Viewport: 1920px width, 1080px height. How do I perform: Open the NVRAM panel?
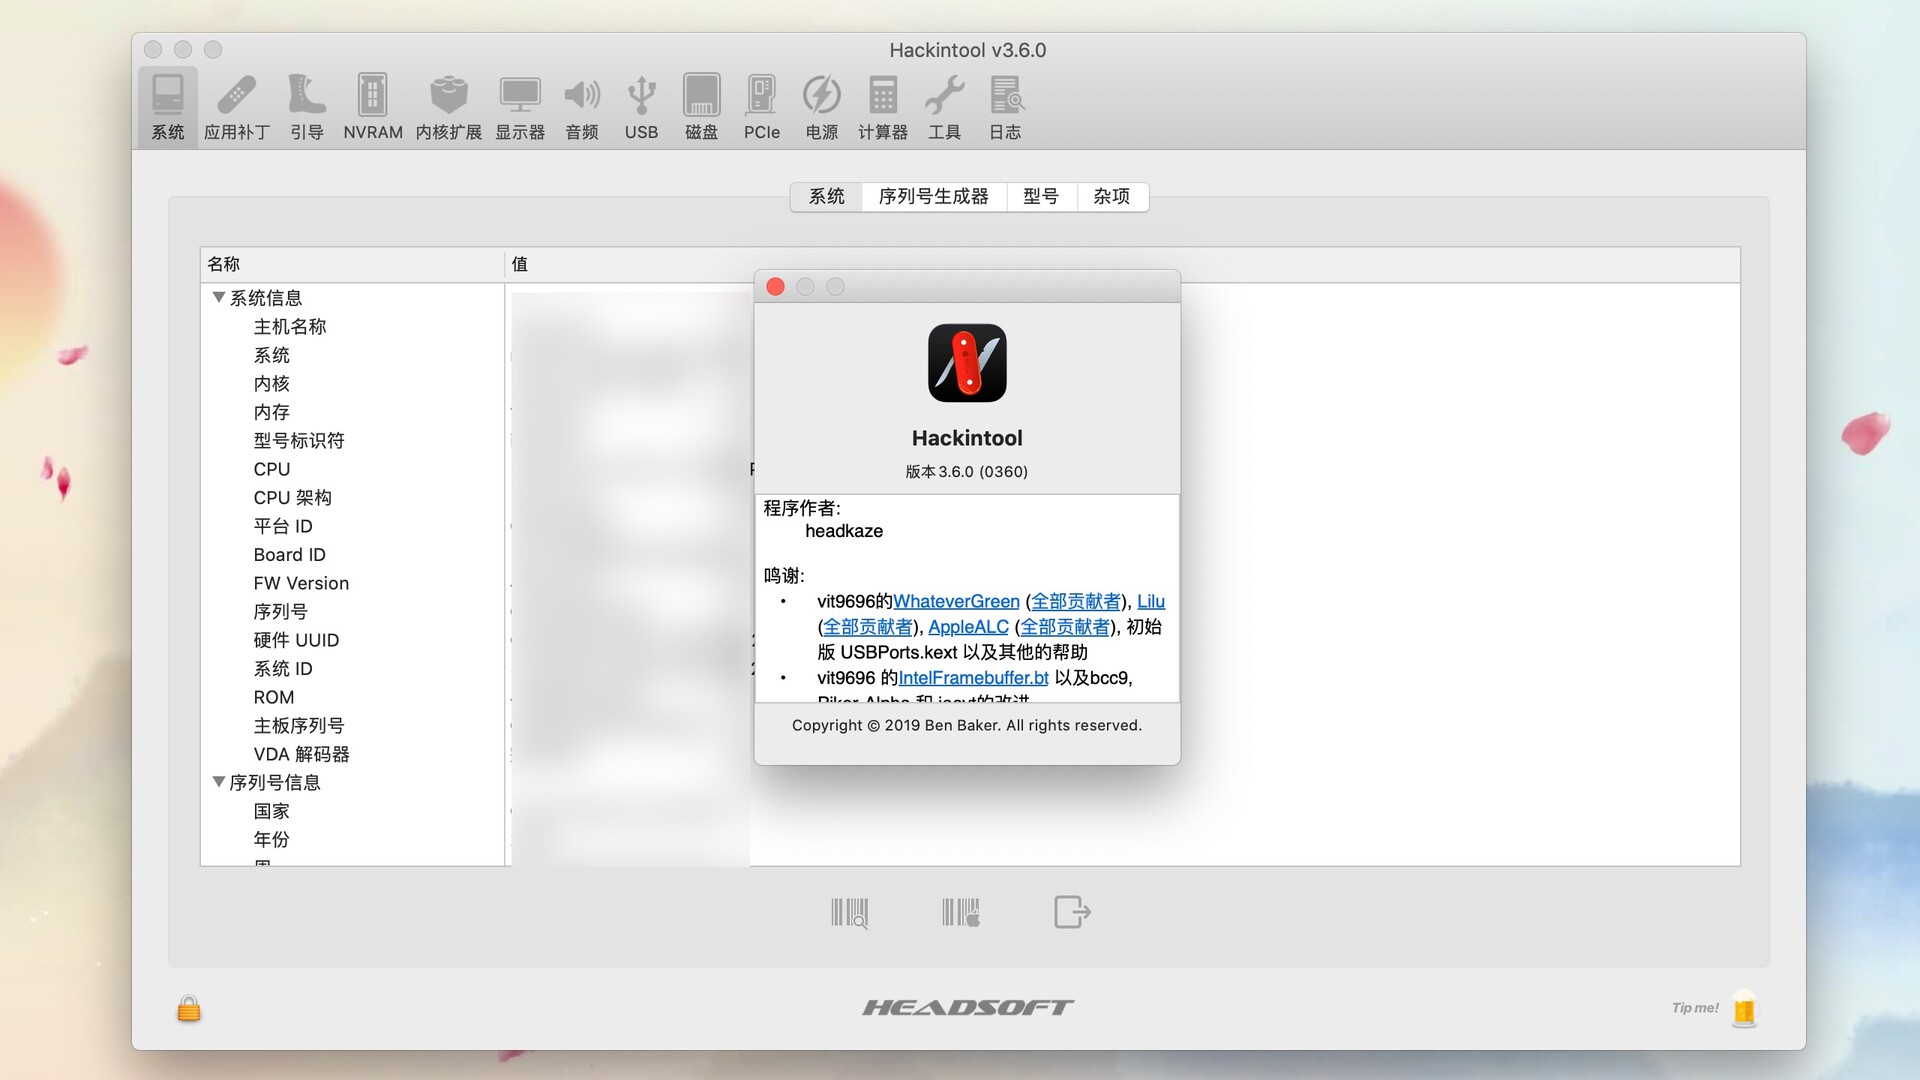[372, 105]
